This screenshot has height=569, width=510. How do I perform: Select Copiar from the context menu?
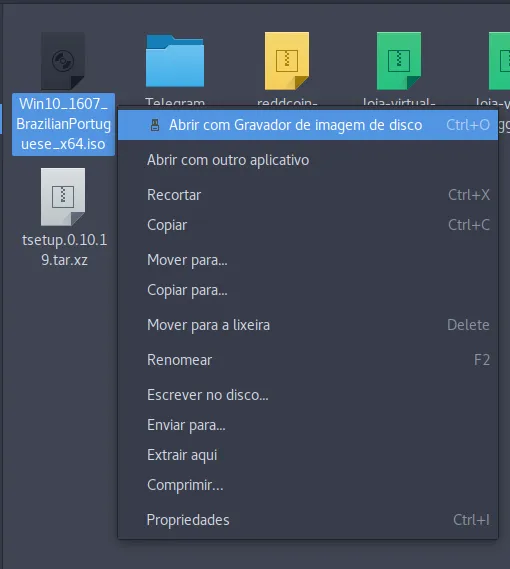(x=308, y=225)
